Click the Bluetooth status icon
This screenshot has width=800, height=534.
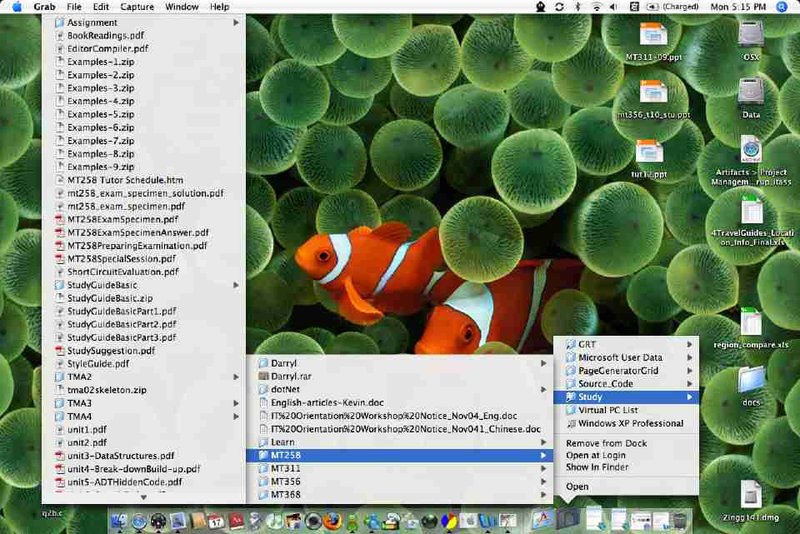pyautogui.click(x=578, y=7)
